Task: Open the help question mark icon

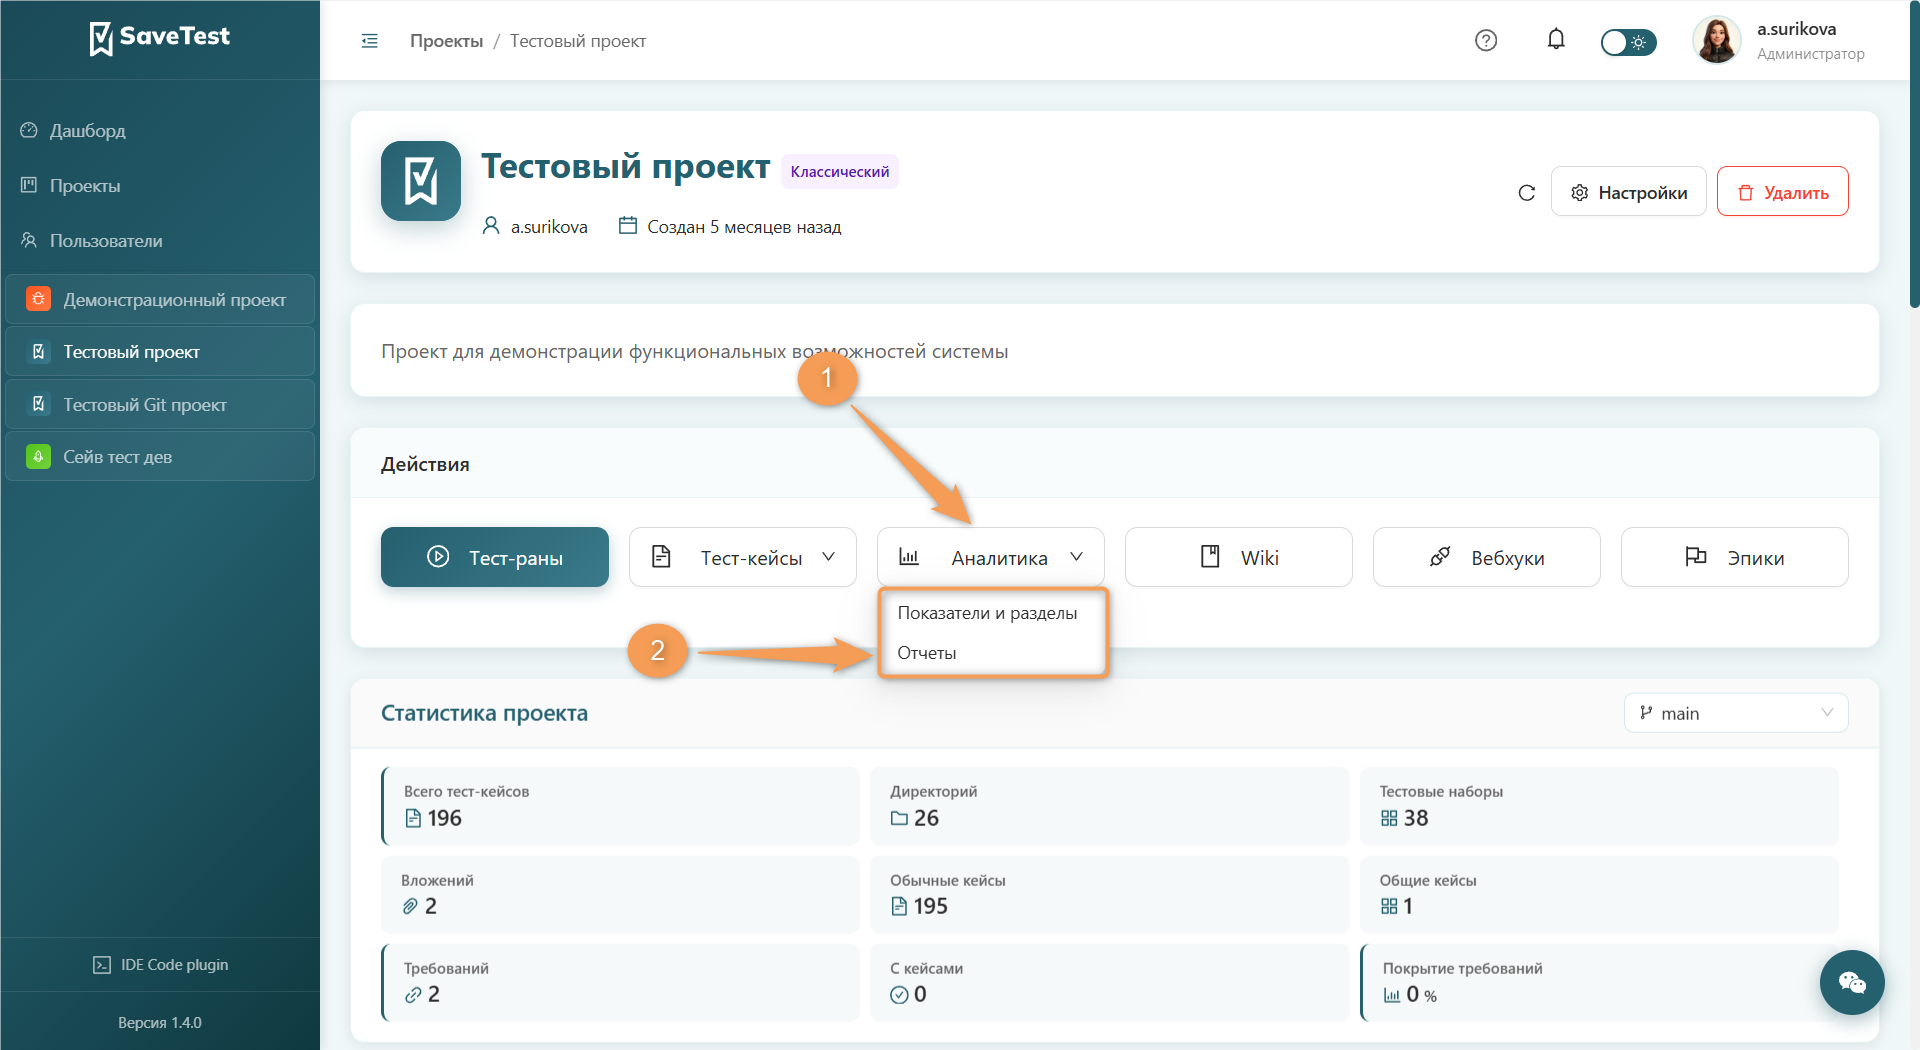Action: 1486,40
